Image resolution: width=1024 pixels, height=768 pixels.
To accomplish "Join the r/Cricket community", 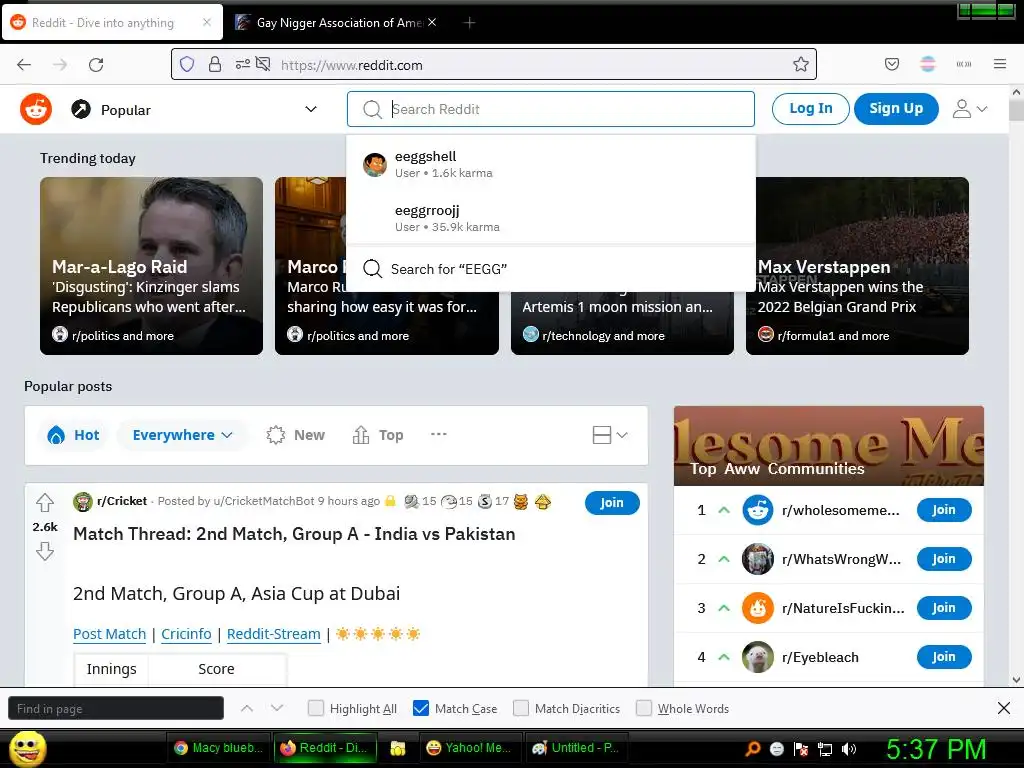I will (x=612, y=502).
